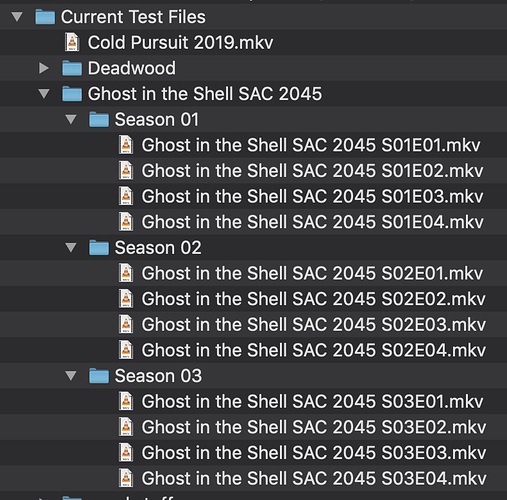This screenshot has width=507, height=500.
Task: Collapse the Season 02 folder
Action: 71,248
